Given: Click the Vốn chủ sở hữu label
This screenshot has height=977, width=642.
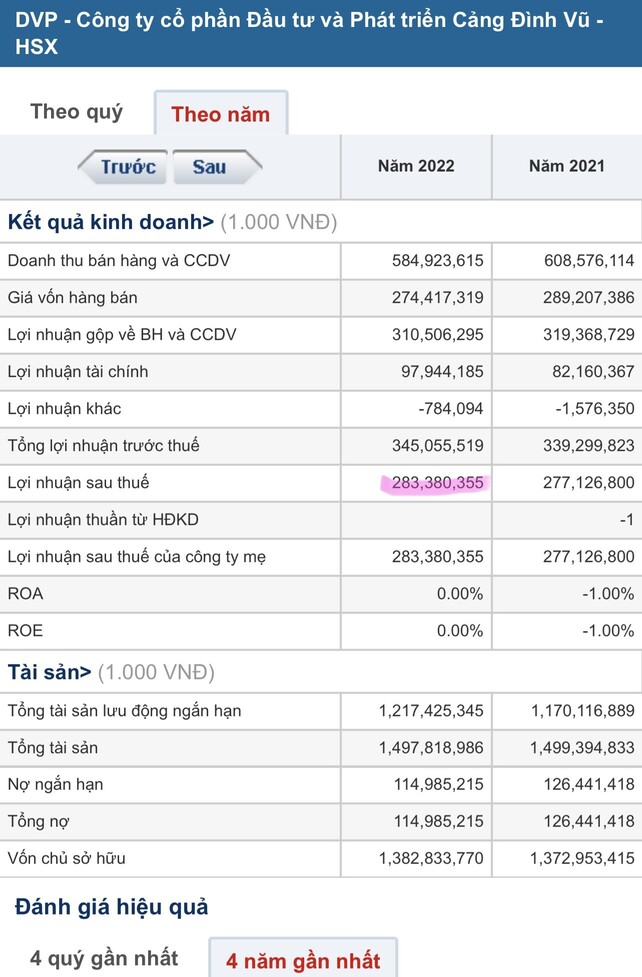Looking at the screenshot, I should pos(66,858).
